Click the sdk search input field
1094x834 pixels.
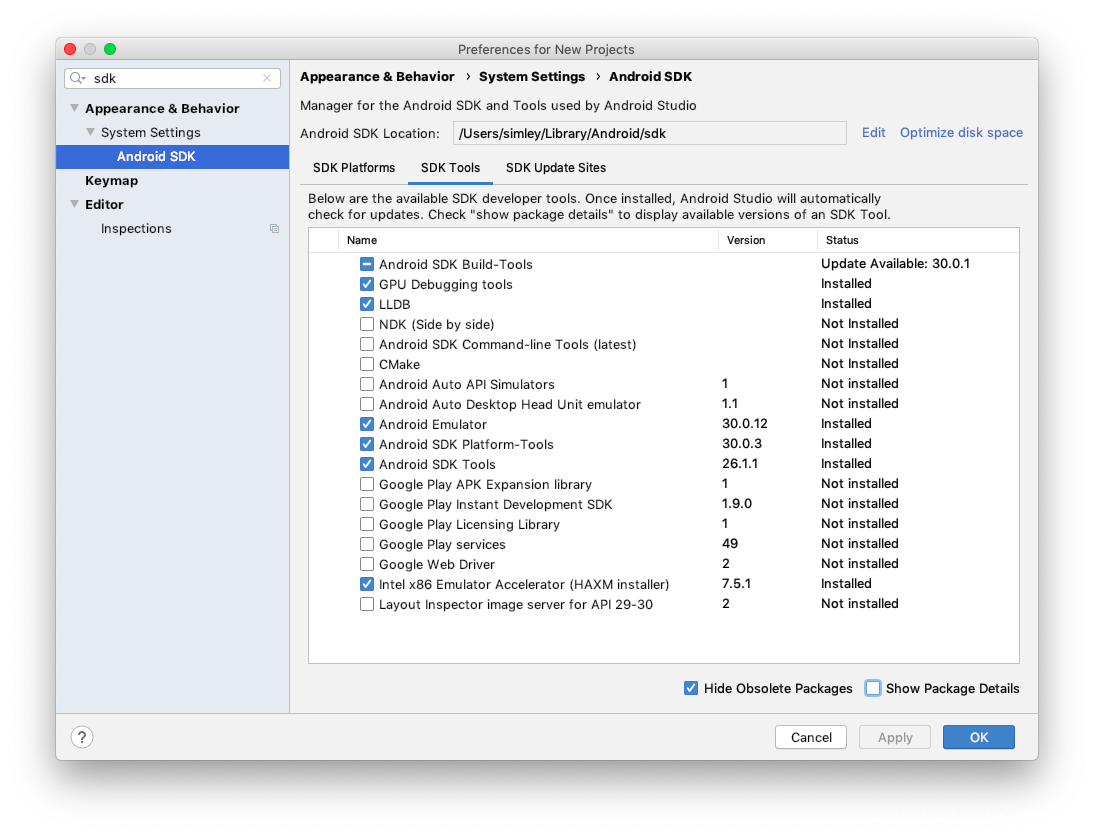click(172, 78)
